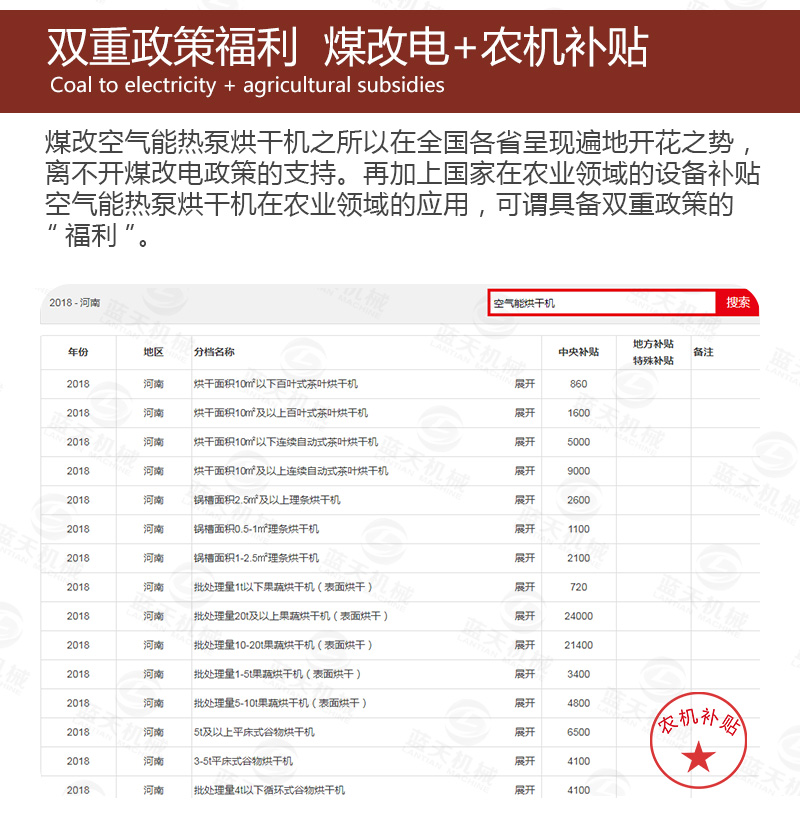
Task: Expand the 860 subsidy tea dryer row
Action: (525, 384)
